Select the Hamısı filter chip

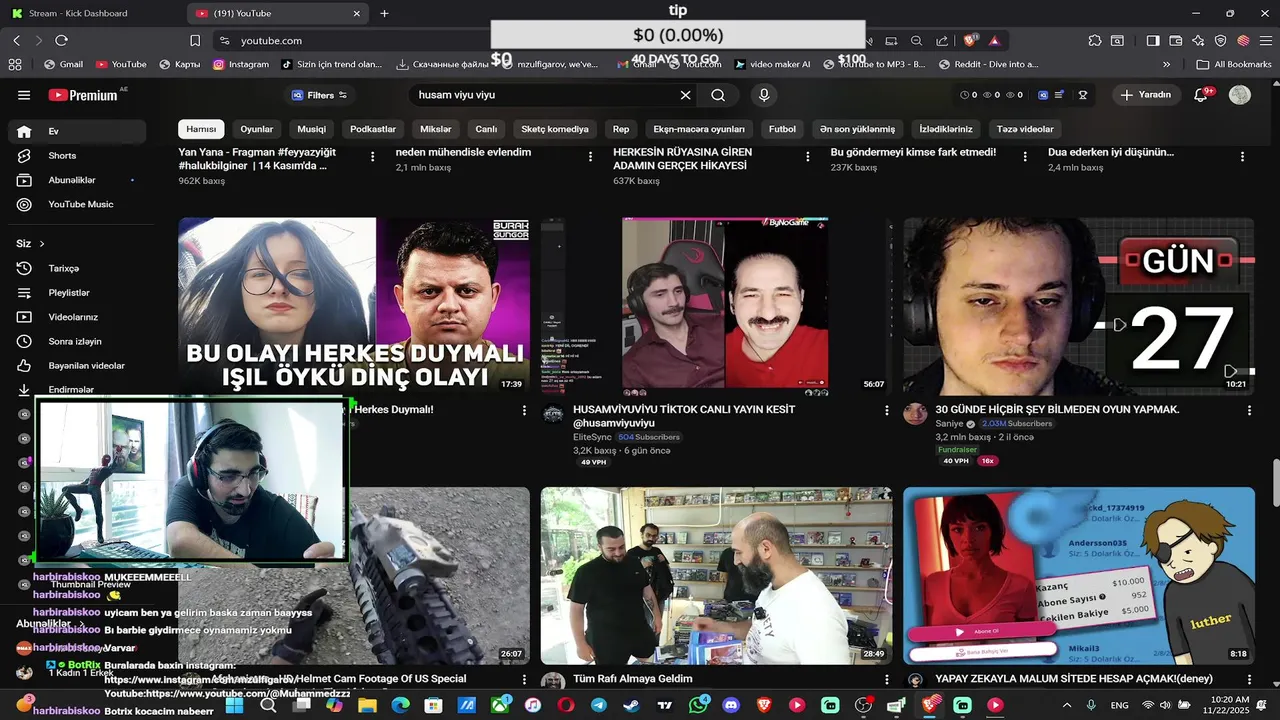[x=201, y=129]
